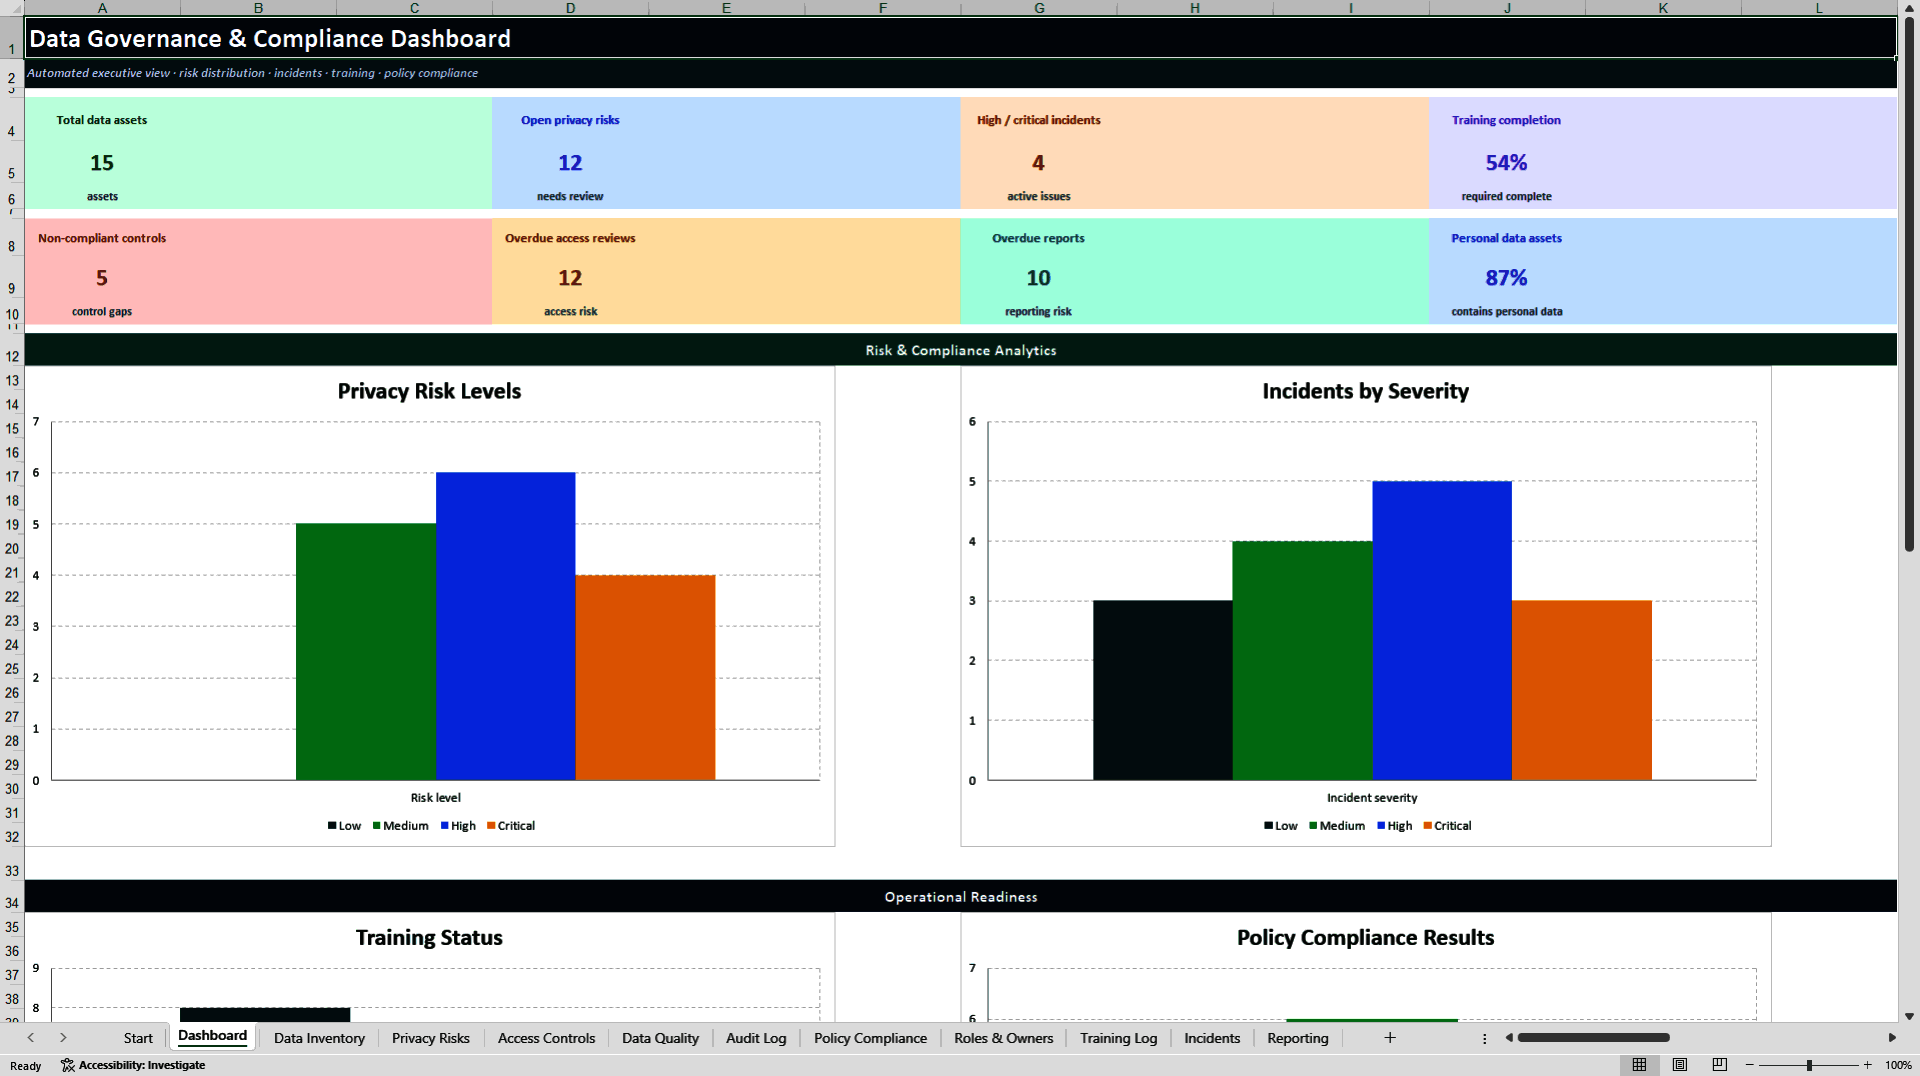Switch to Page Layout view icon
Viewport: 1920px width, 1076px height.
(1680, 1065)
